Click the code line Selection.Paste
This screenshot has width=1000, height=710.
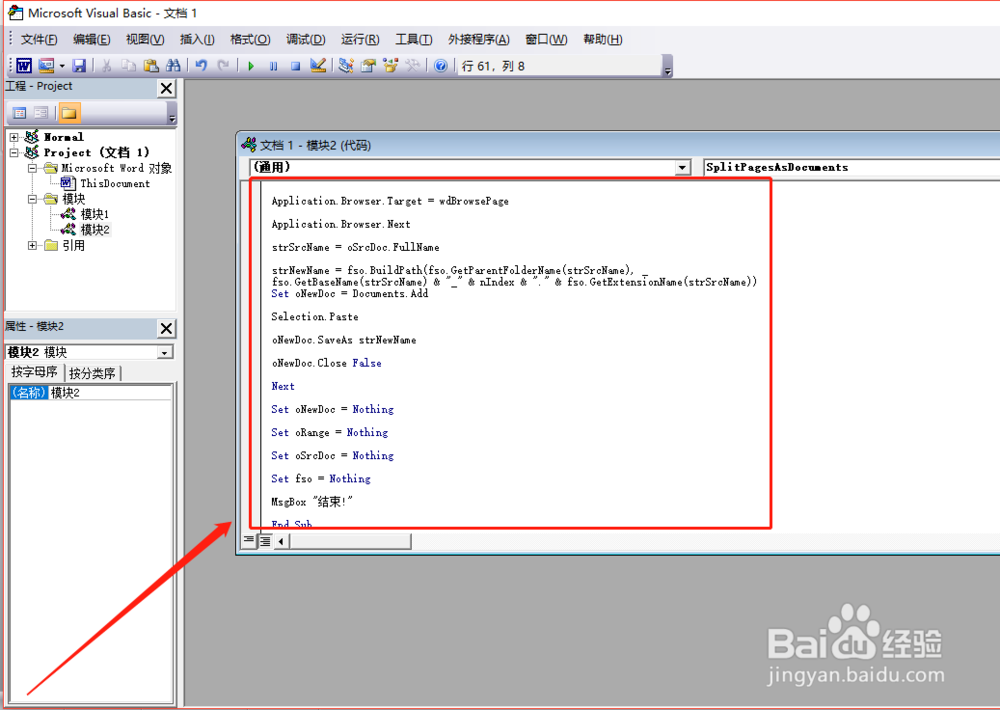[315, 317]
